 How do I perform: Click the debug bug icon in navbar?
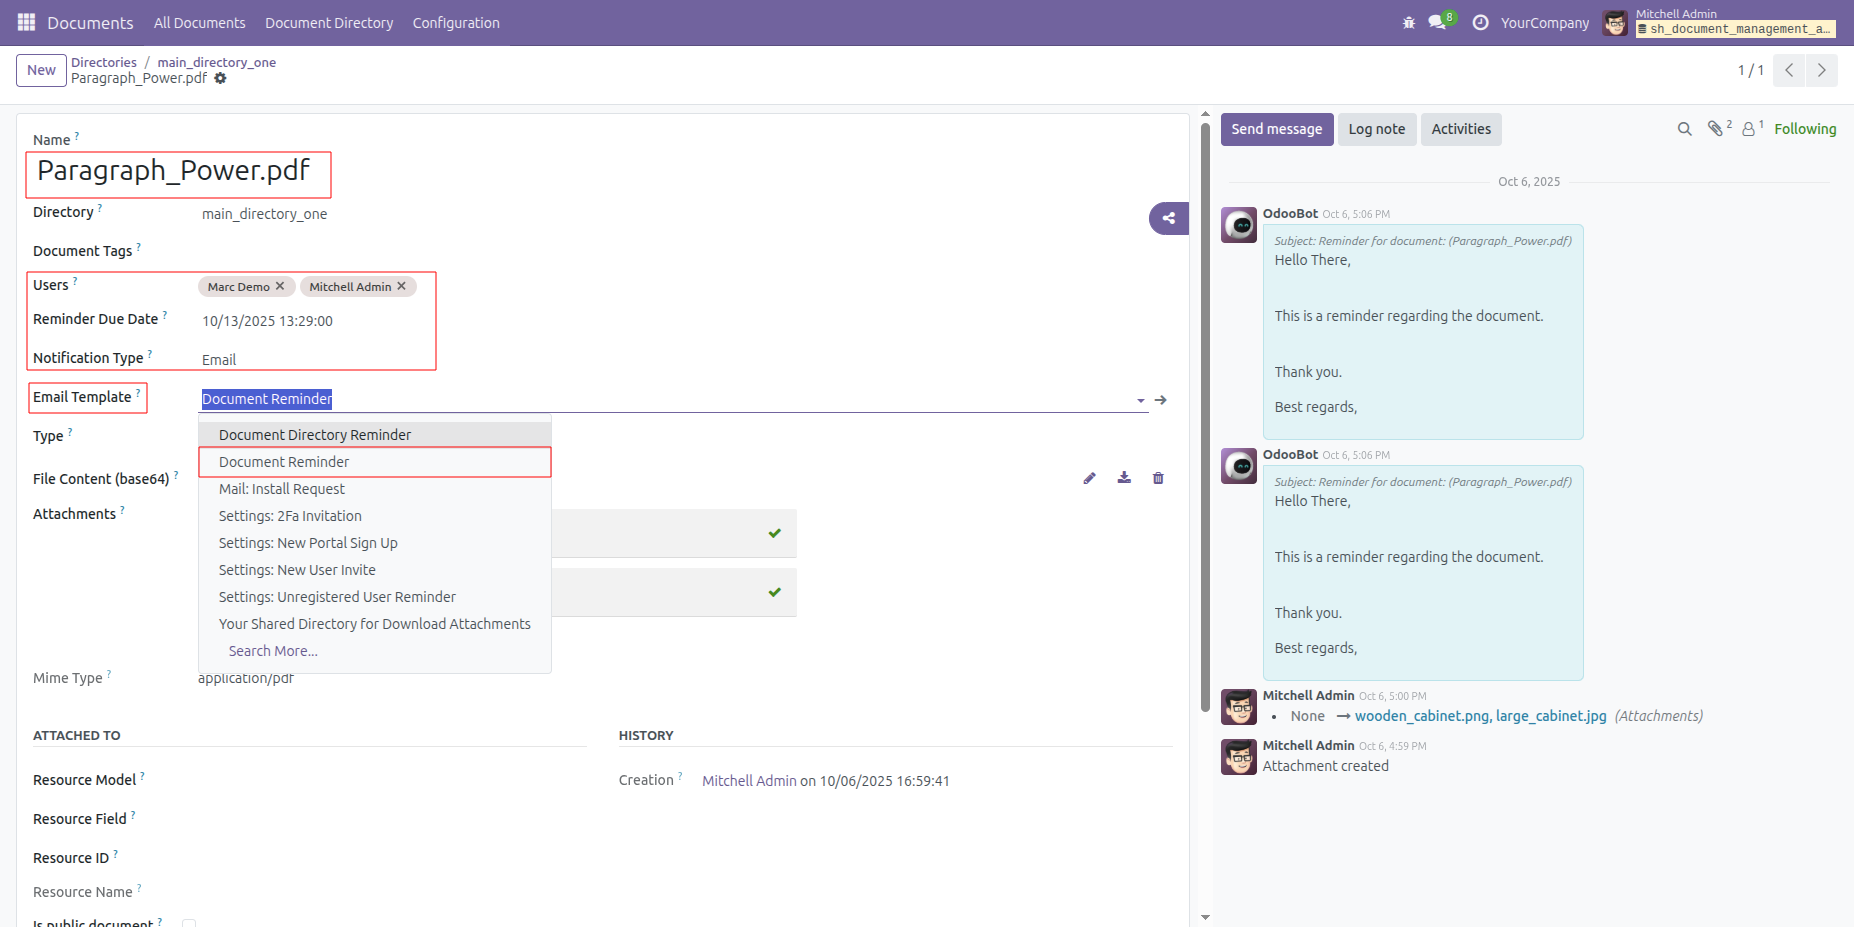(1409, 22)
